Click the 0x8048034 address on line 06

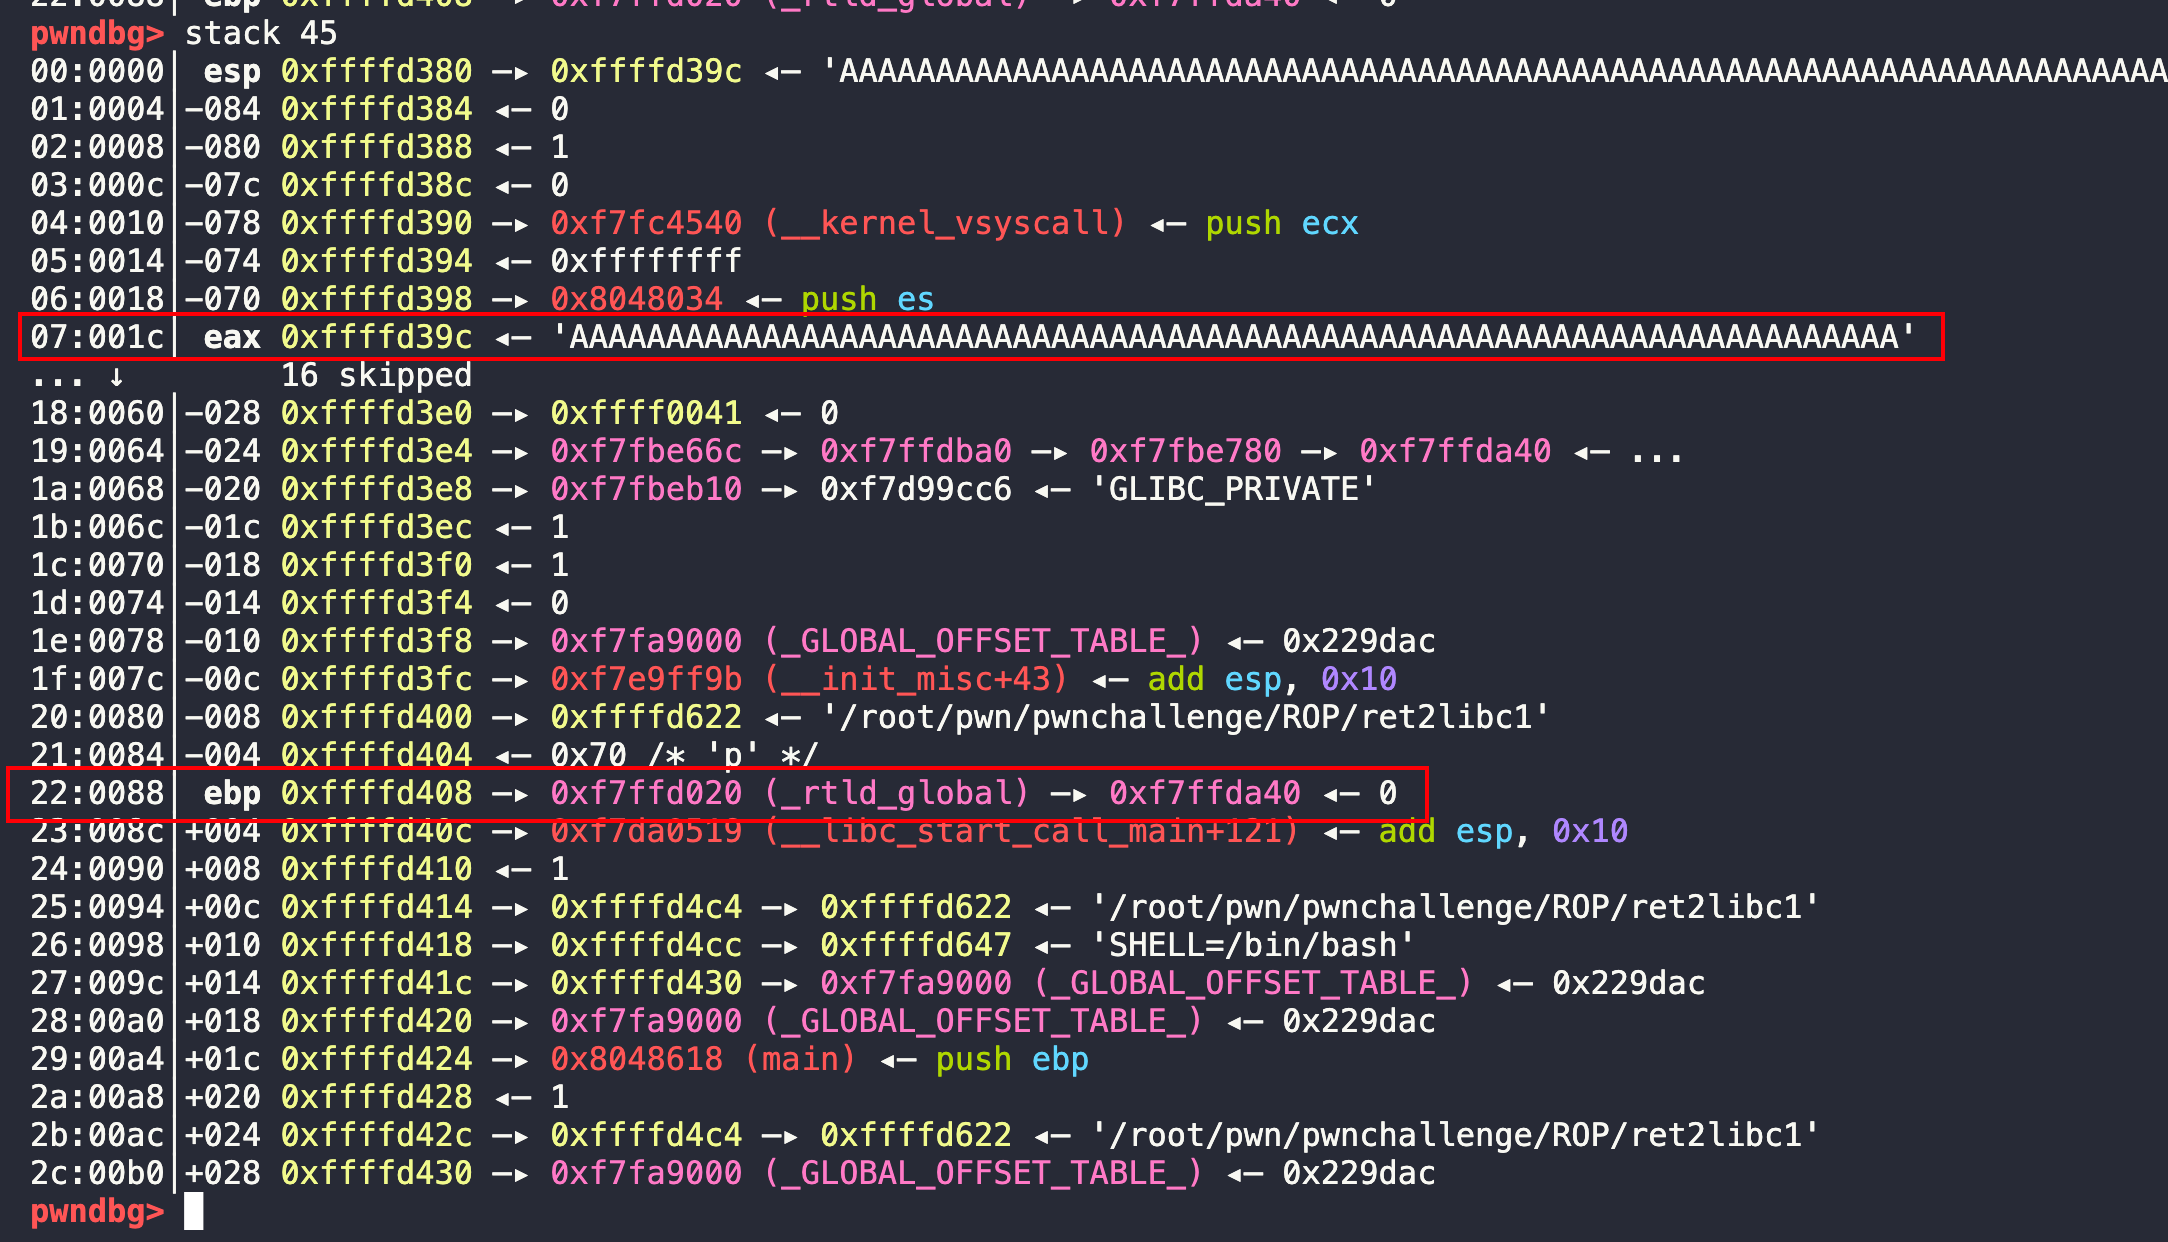click(x=636, y=299)
